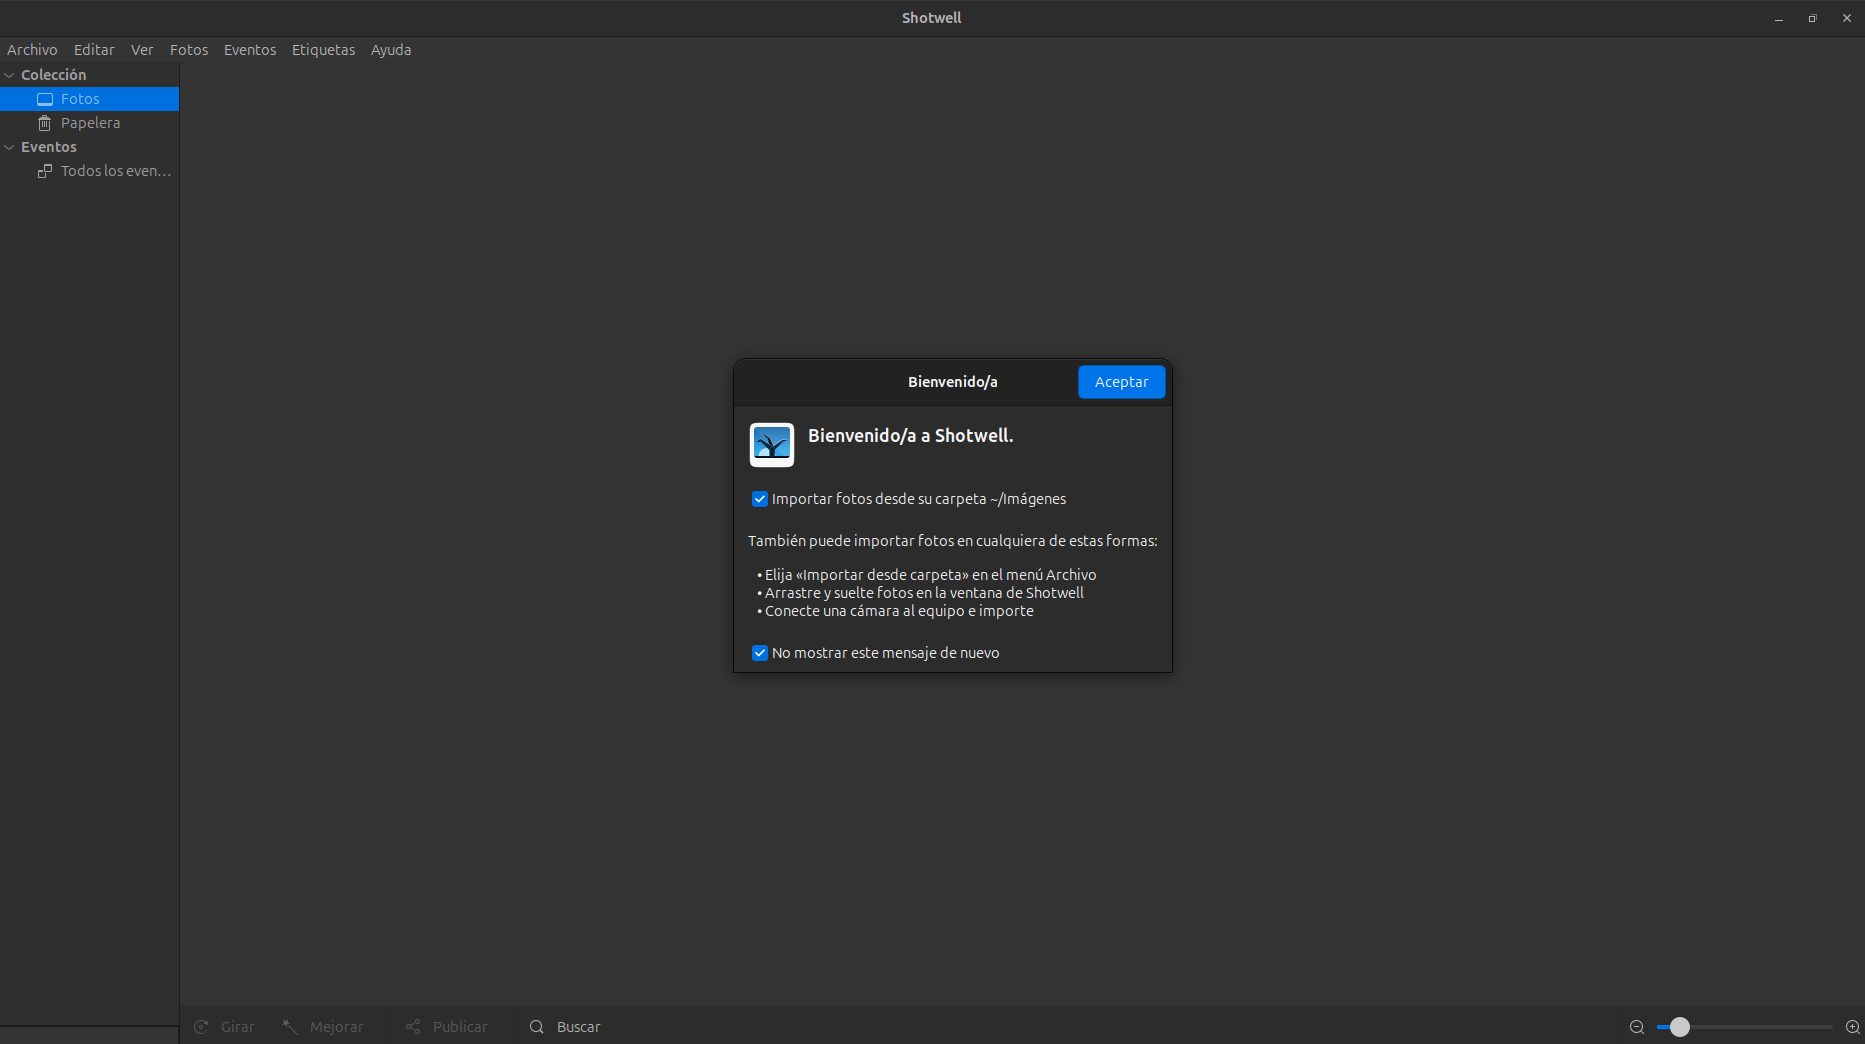Click the Publicar share icon
The width and height of the screenshot is (1865, 1044).
[413, 1027]
